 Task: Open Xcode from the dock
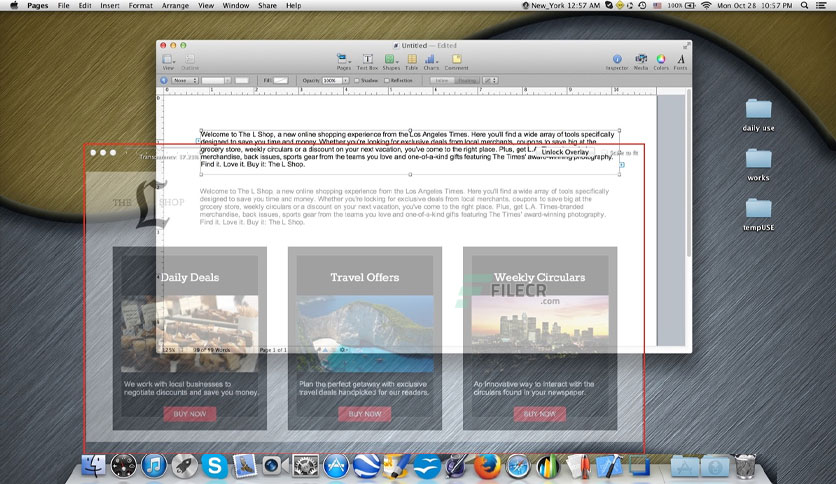609,466
